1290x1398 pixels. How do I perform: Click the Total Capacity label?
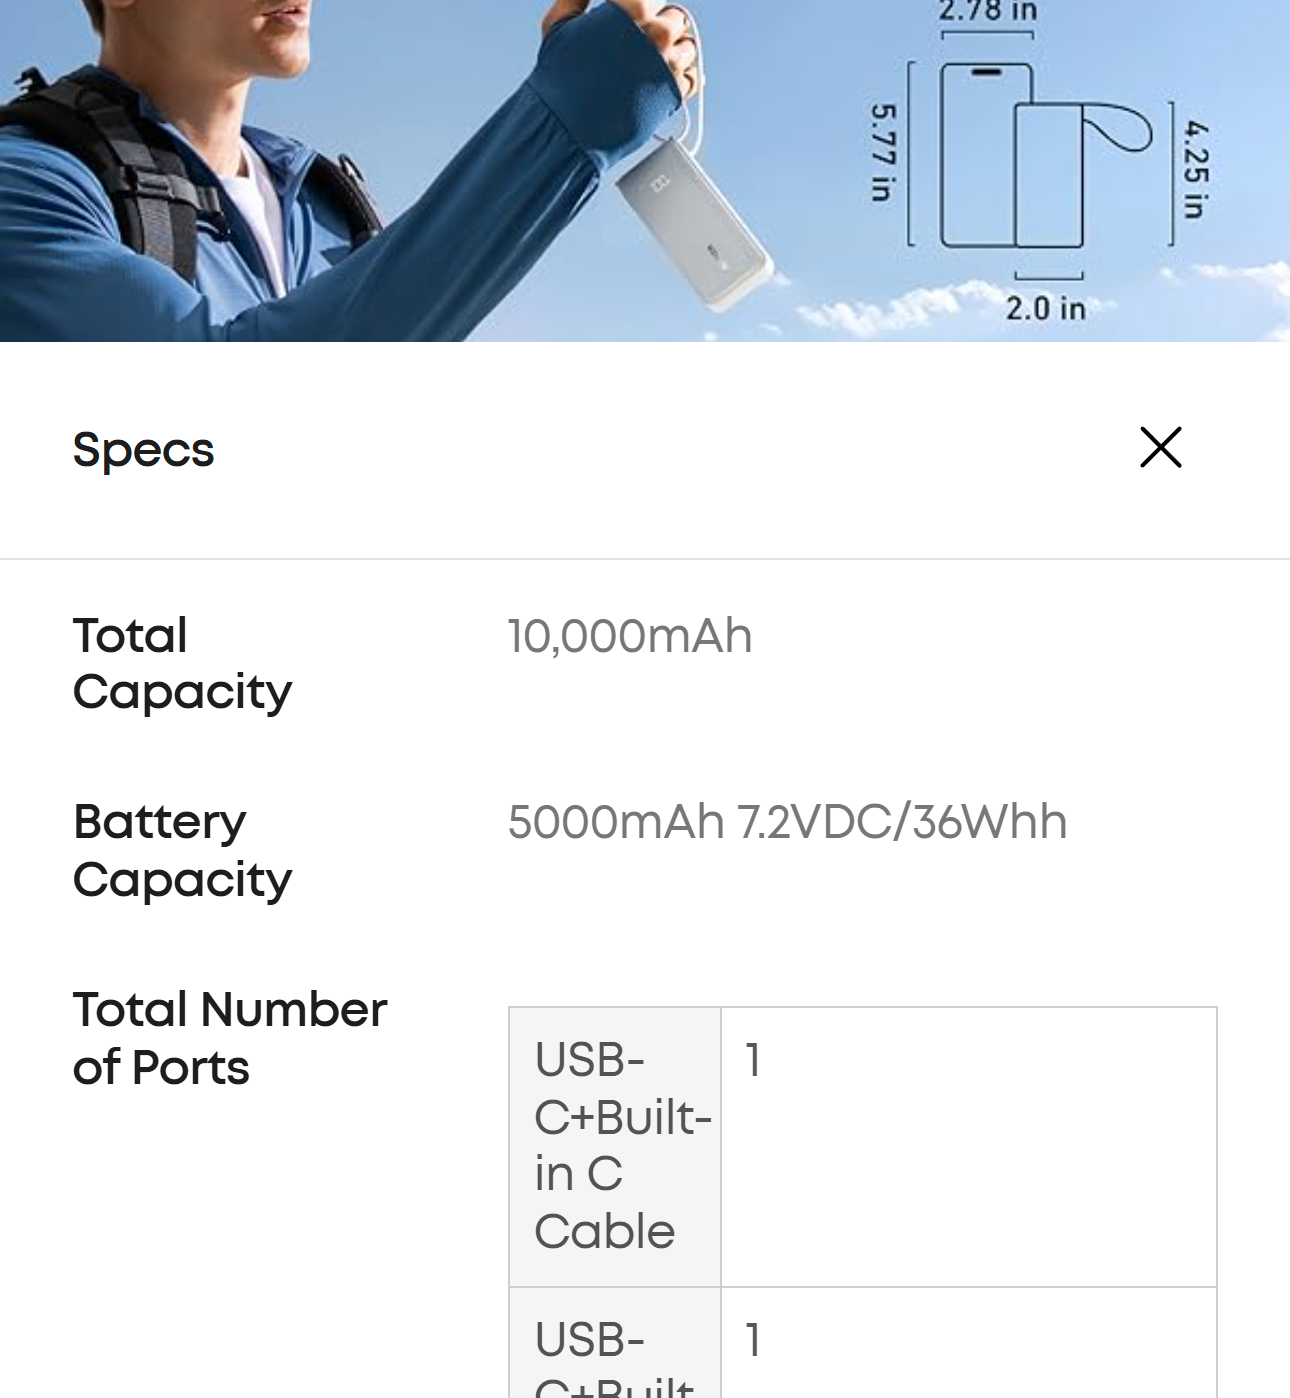(182, 663)
